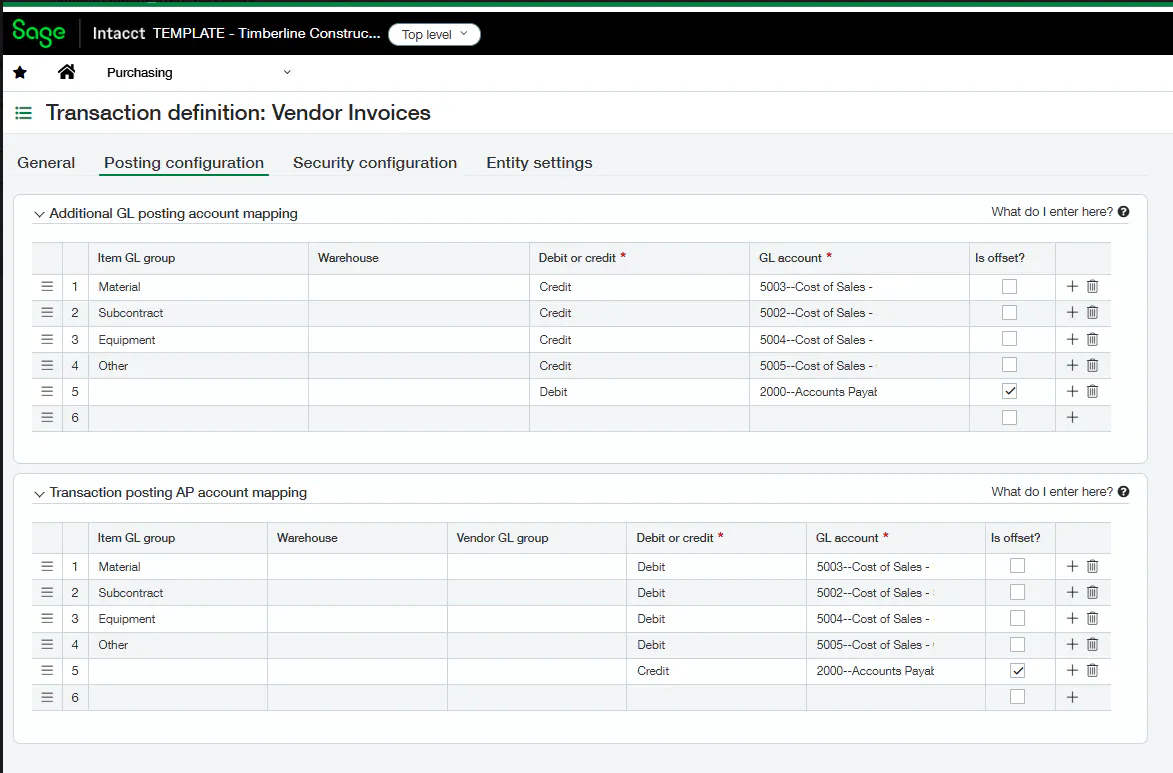Delete Other row in AP account mapping
The image size is (1173, 773).
(x=1092, y=644)
